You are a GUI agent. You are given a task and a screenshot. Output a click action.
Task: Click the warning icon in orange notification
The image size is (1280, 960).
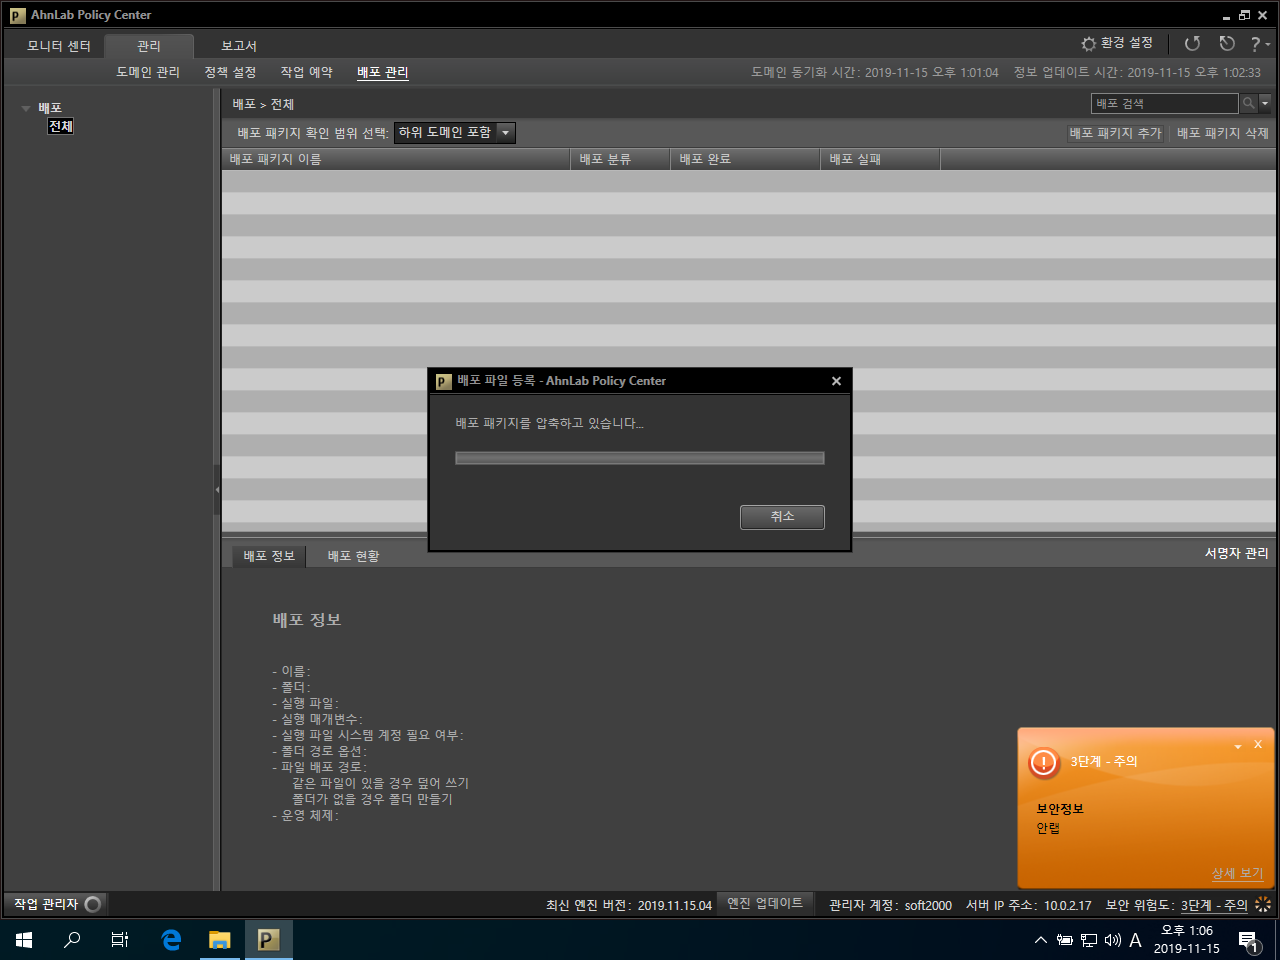pos(1043,763)
